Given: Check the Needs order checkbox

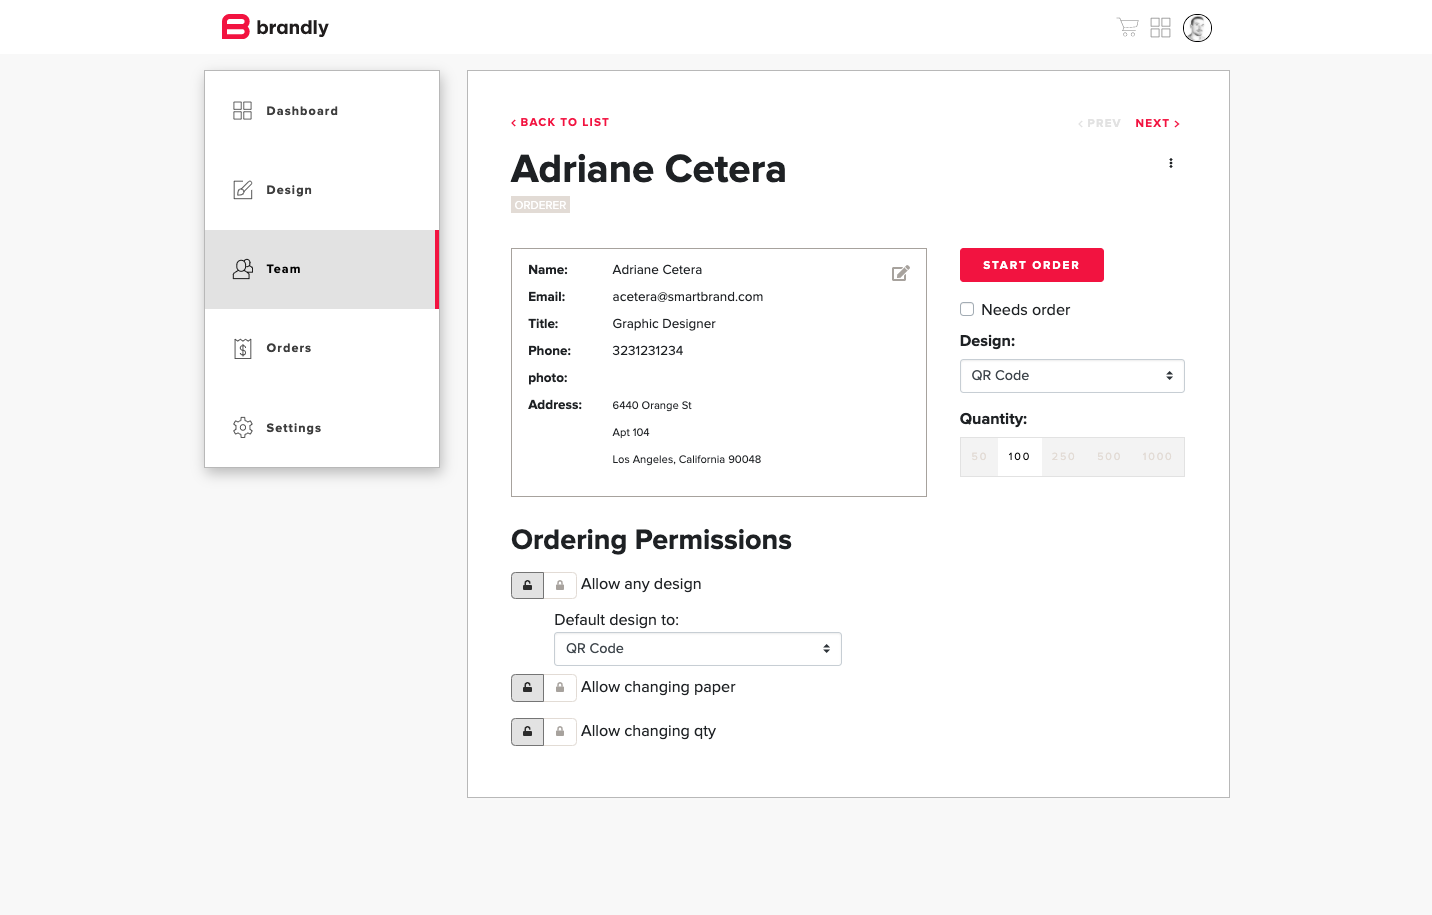Looking at the screenshot, I should coord(967,310).
